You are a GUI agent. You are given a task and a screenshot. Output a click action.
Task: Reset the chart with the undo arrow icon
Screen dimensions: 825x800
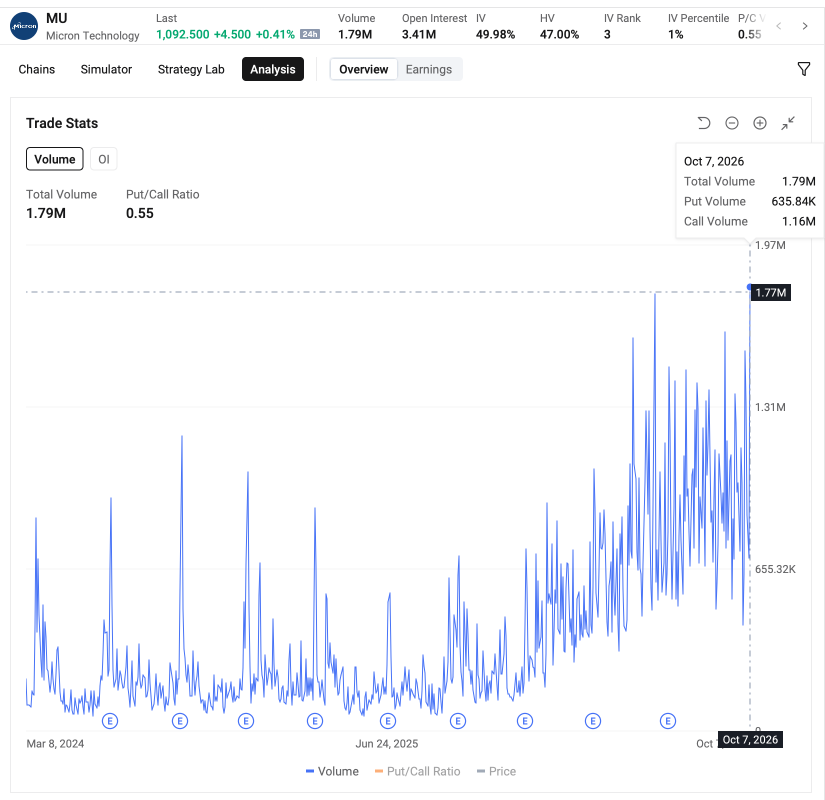703,123
